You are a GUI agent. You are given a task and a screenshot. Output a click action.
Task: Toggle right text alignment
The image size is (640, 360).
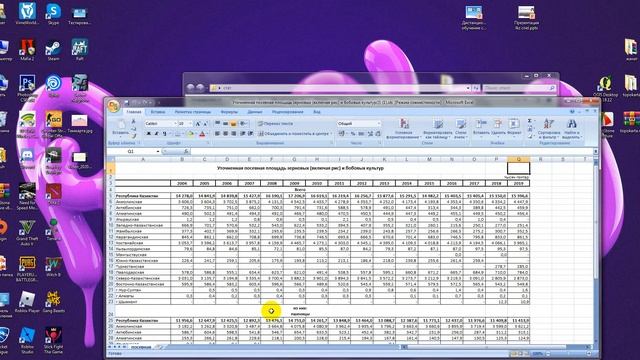(233, 134)
